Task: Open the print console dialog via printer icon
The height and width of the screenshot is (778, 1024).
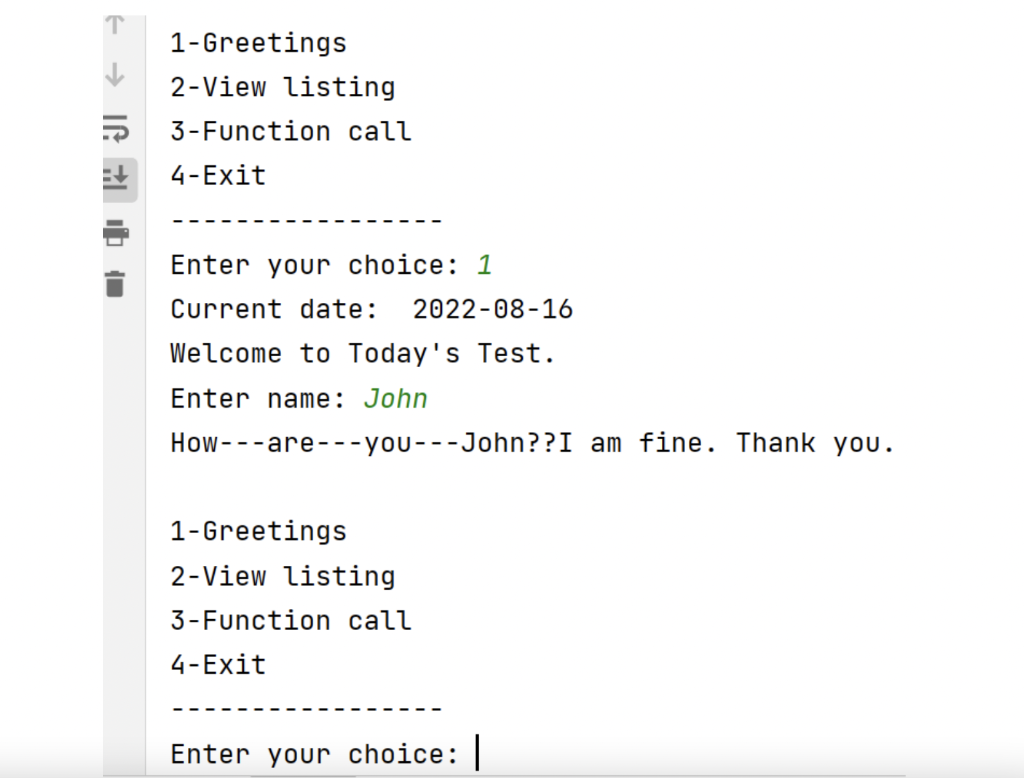Action: (x=116, y=231)
